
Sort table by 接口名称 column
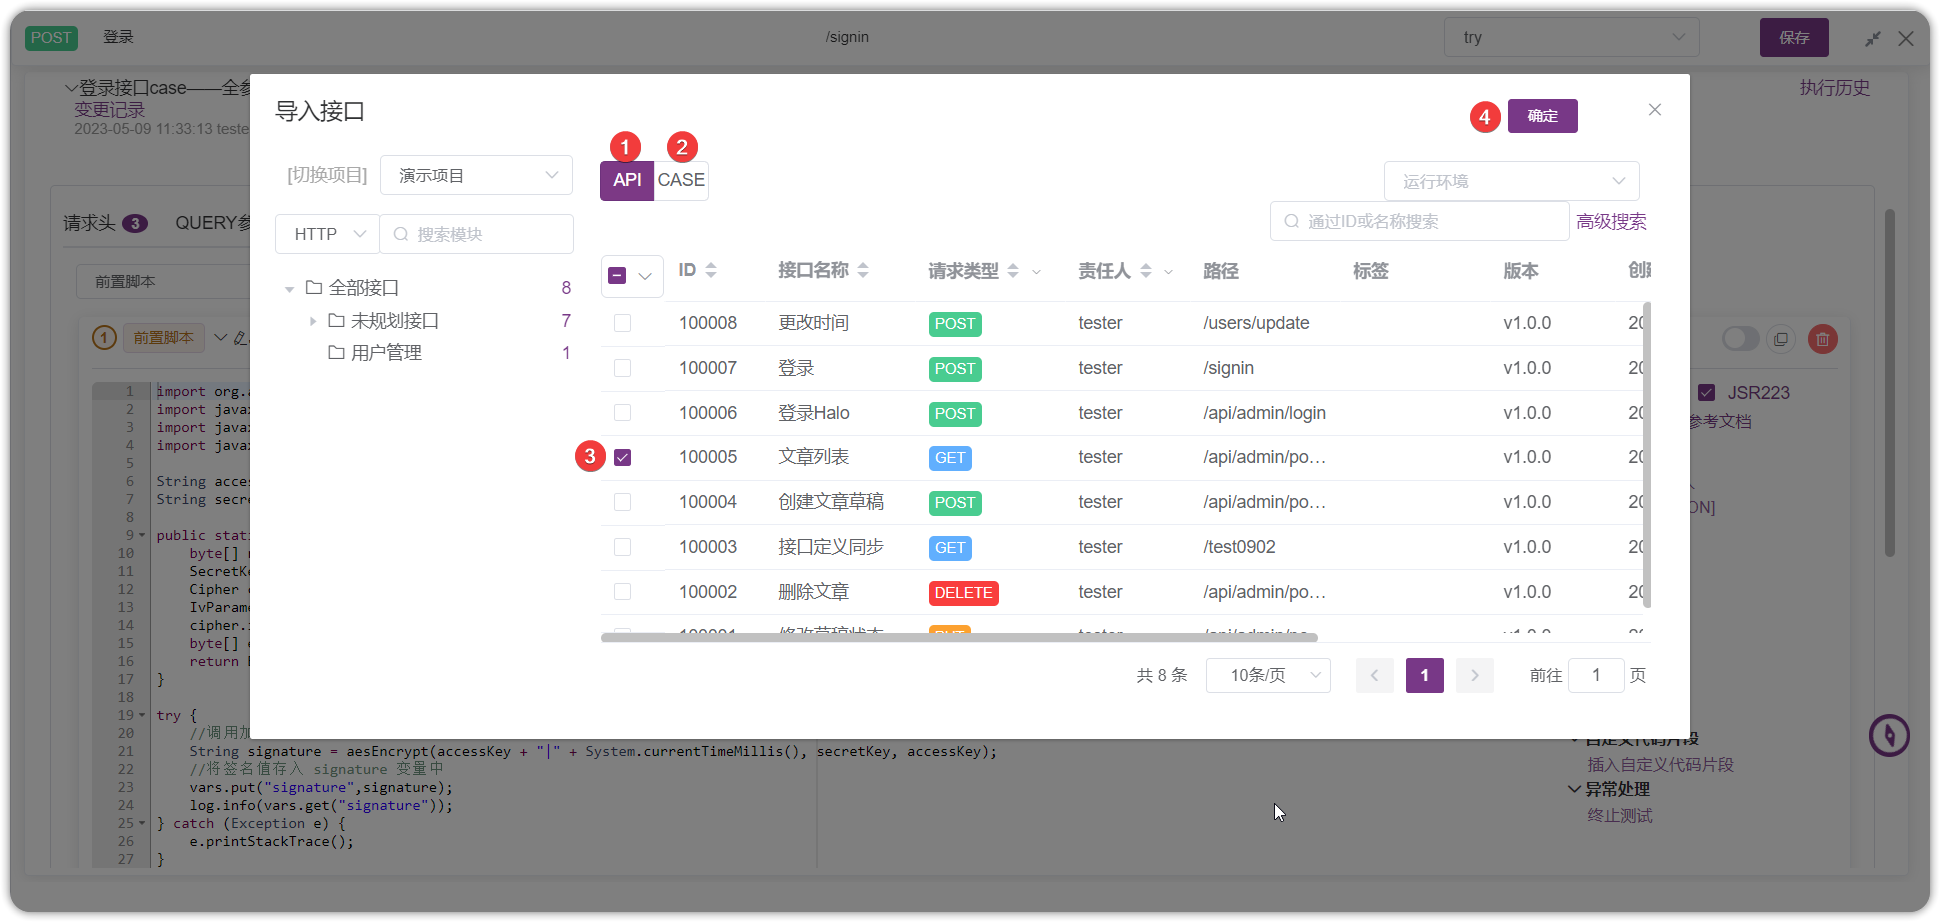pyautogui.click(x=863, y=270)
